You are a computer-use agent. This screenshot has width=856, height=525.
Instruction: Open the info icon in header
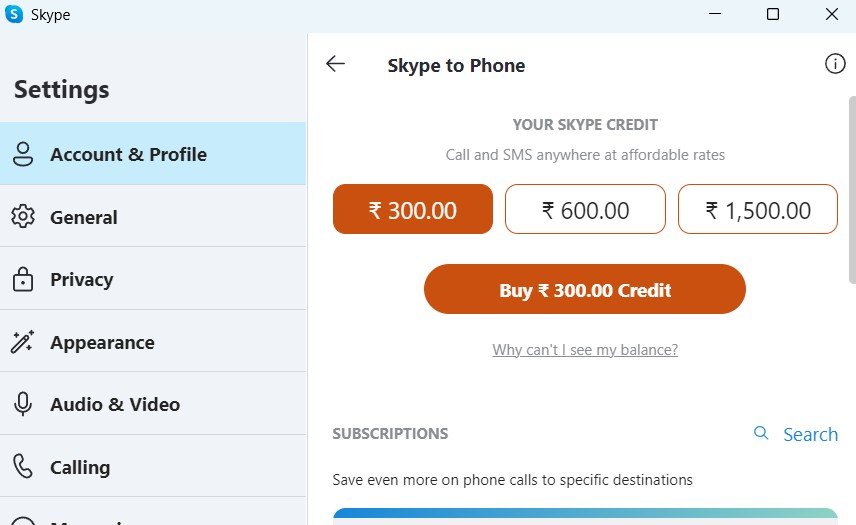[835, 64]
